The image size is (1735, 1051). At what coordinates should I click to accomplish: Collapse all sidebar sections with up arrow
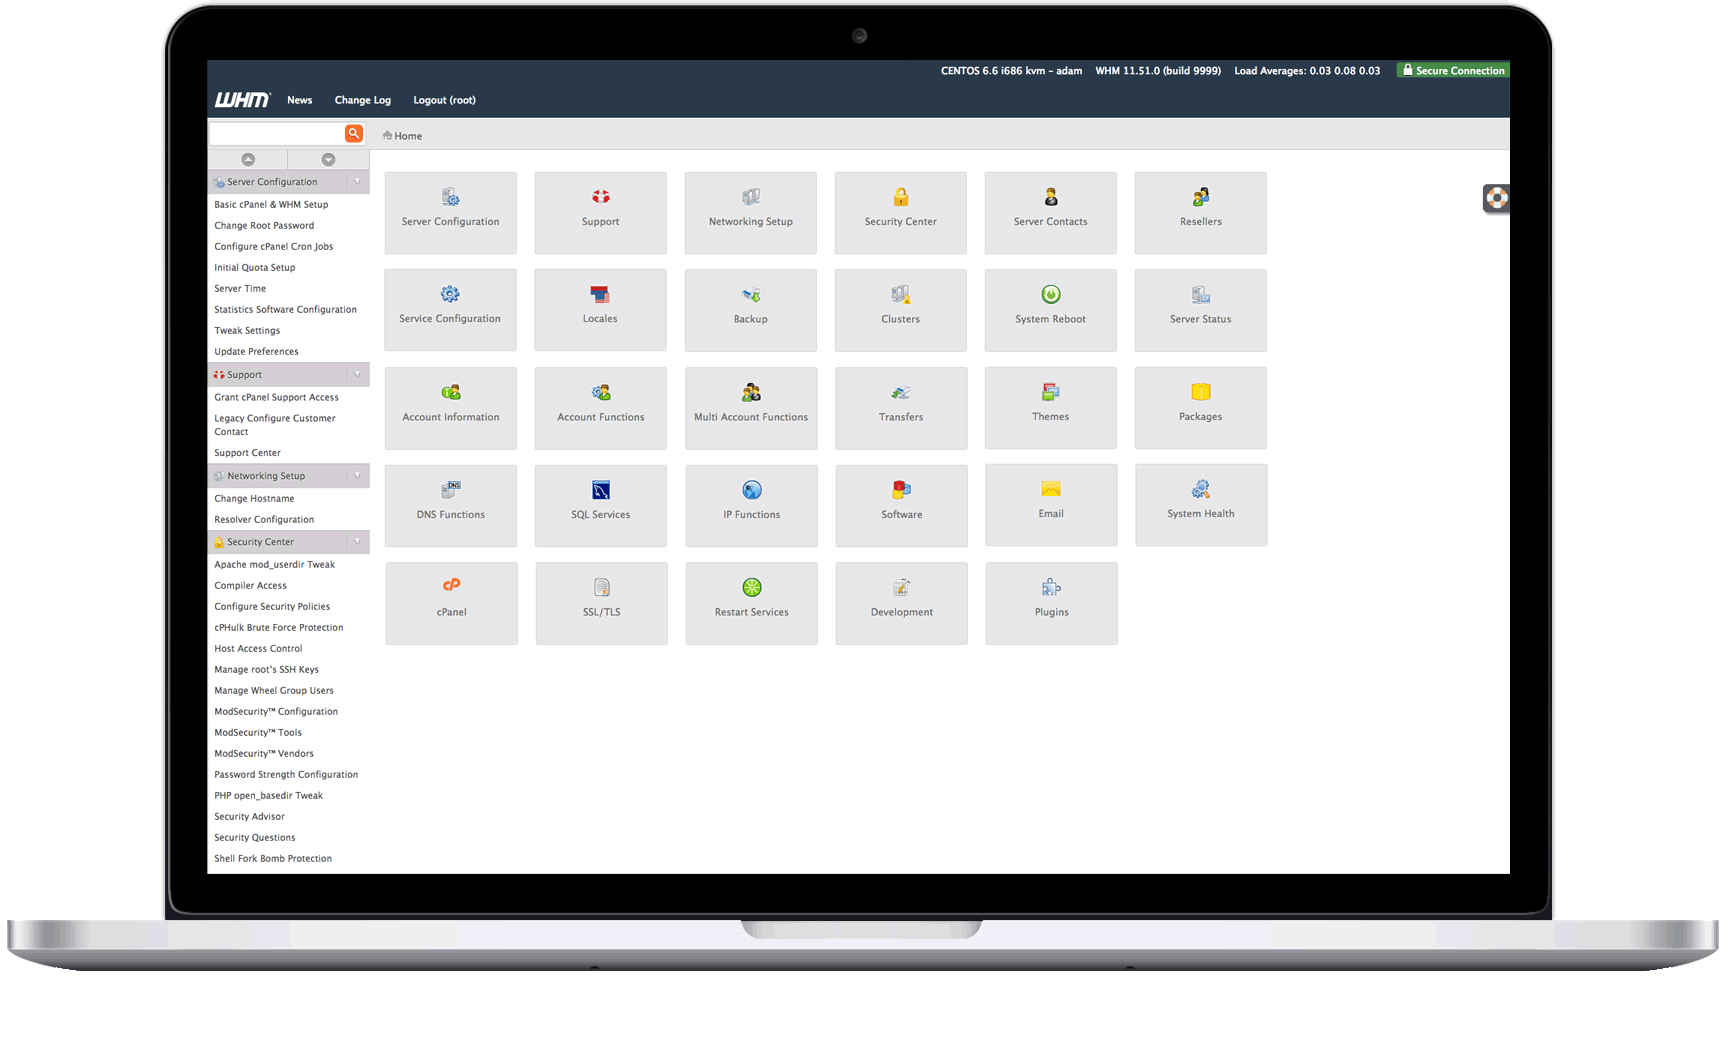click(248, 160)
